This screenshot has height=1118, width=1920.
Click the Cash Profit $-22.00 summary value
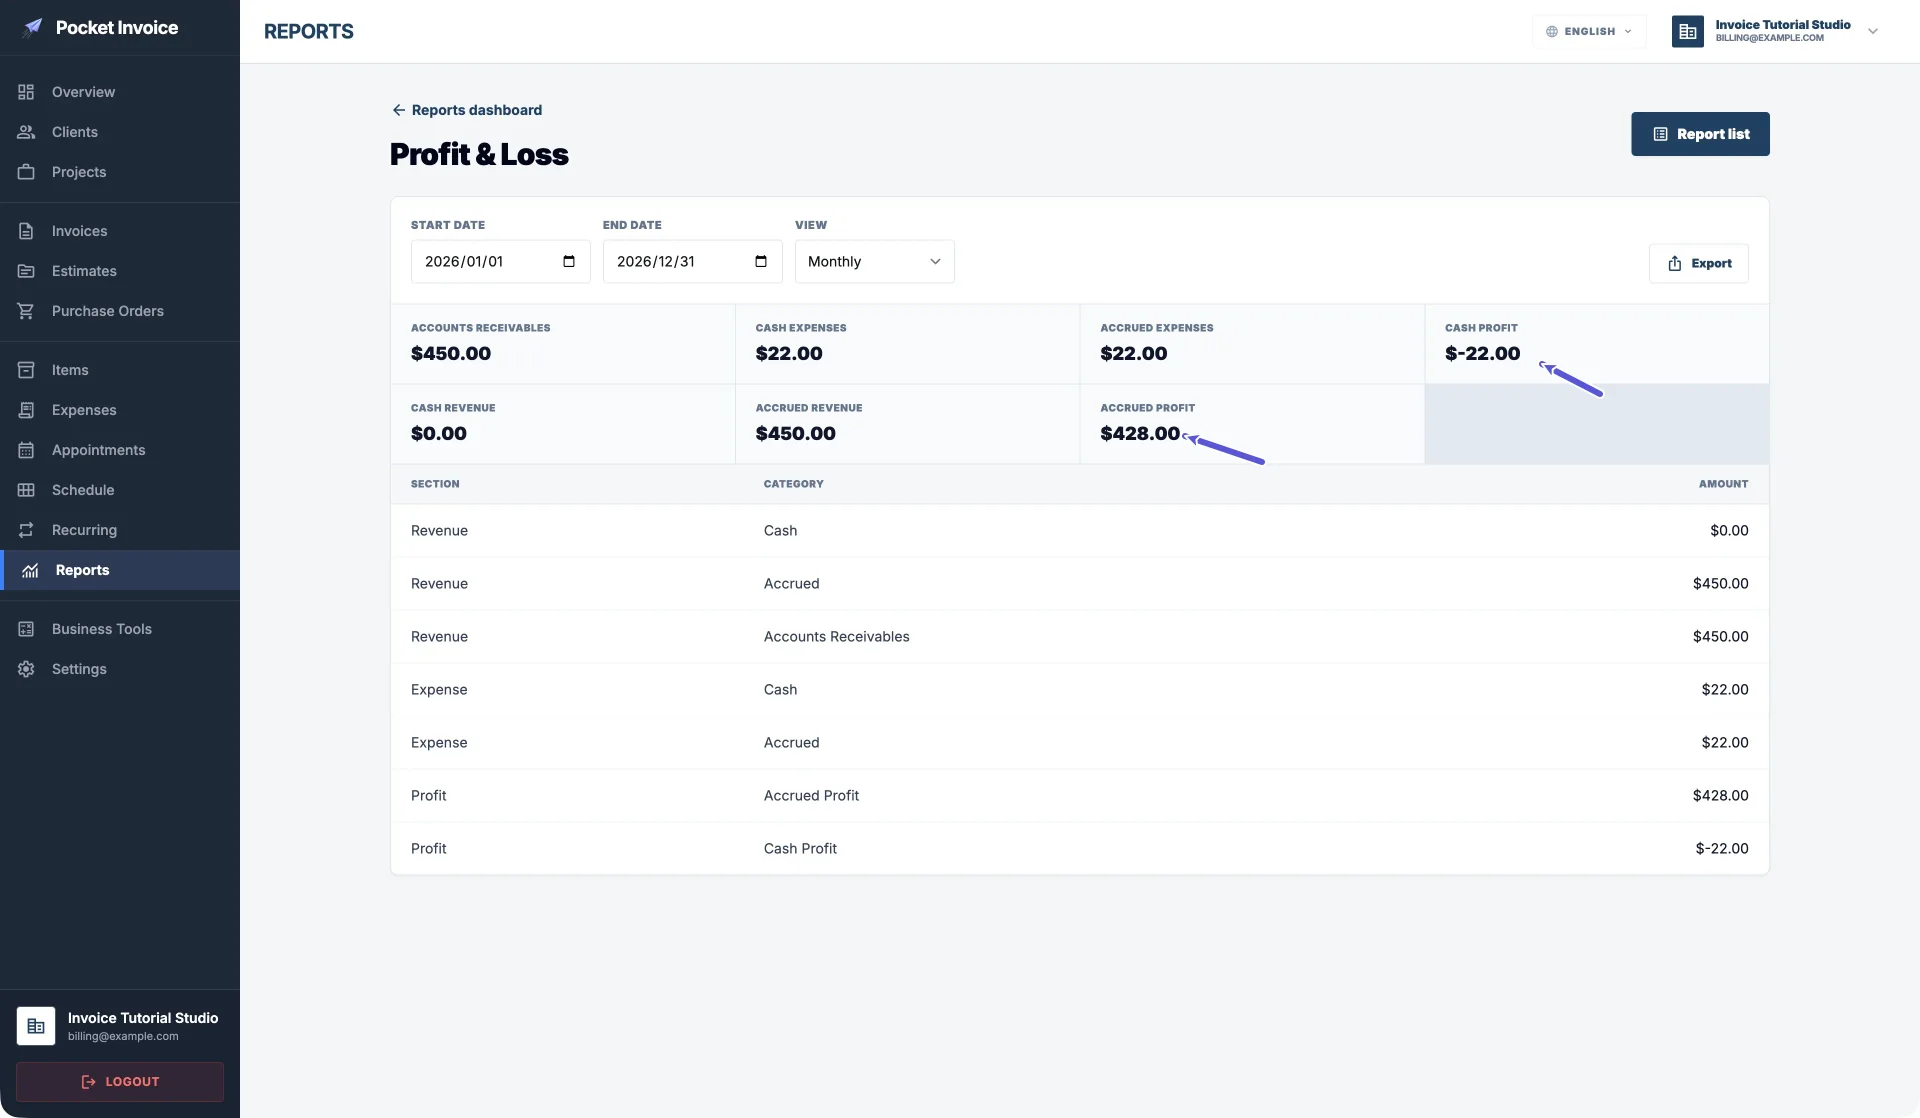1482,353
